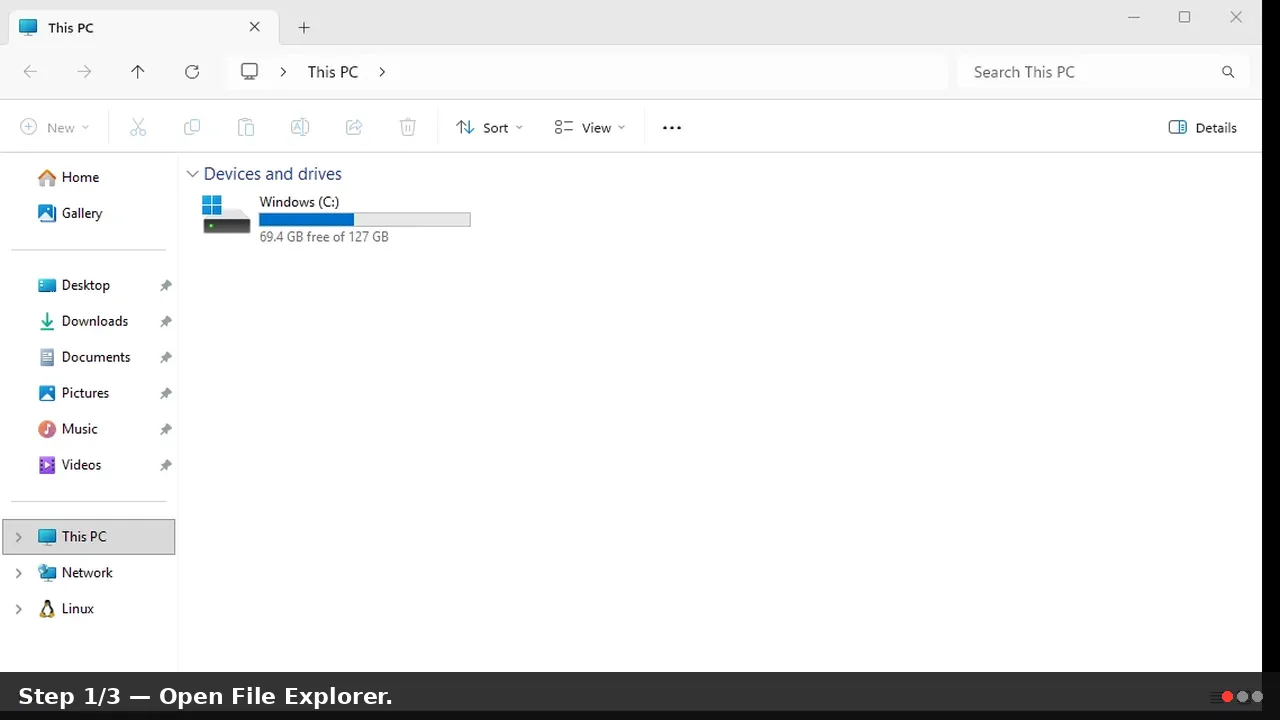1280x720 pixels.
Task: Collapse the Devices and drives group
Action: (193, 174)
